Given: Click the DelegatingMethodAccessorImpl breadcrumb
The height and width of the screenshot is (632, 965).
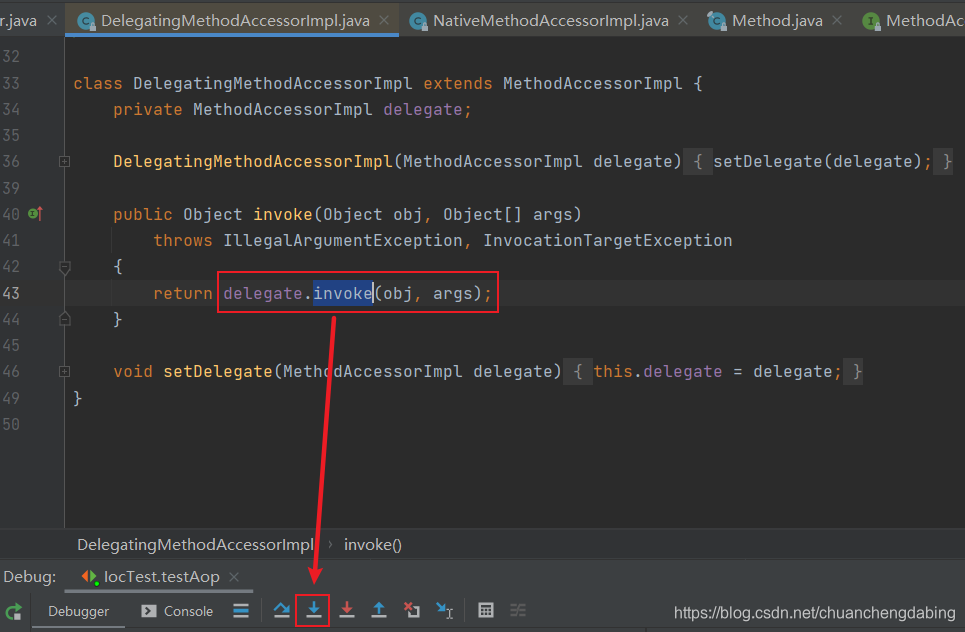Looking at the screenshot, I should [x=196, y=545].
